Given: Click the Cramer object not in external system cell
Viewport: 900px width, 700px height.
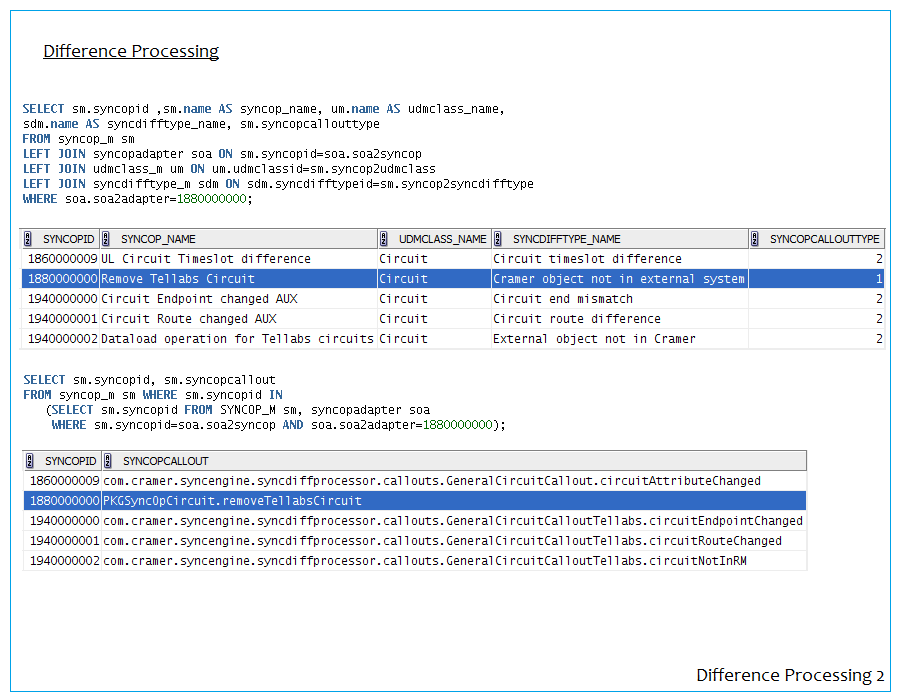Looking at the screenshot, I should tap(618, 279).
